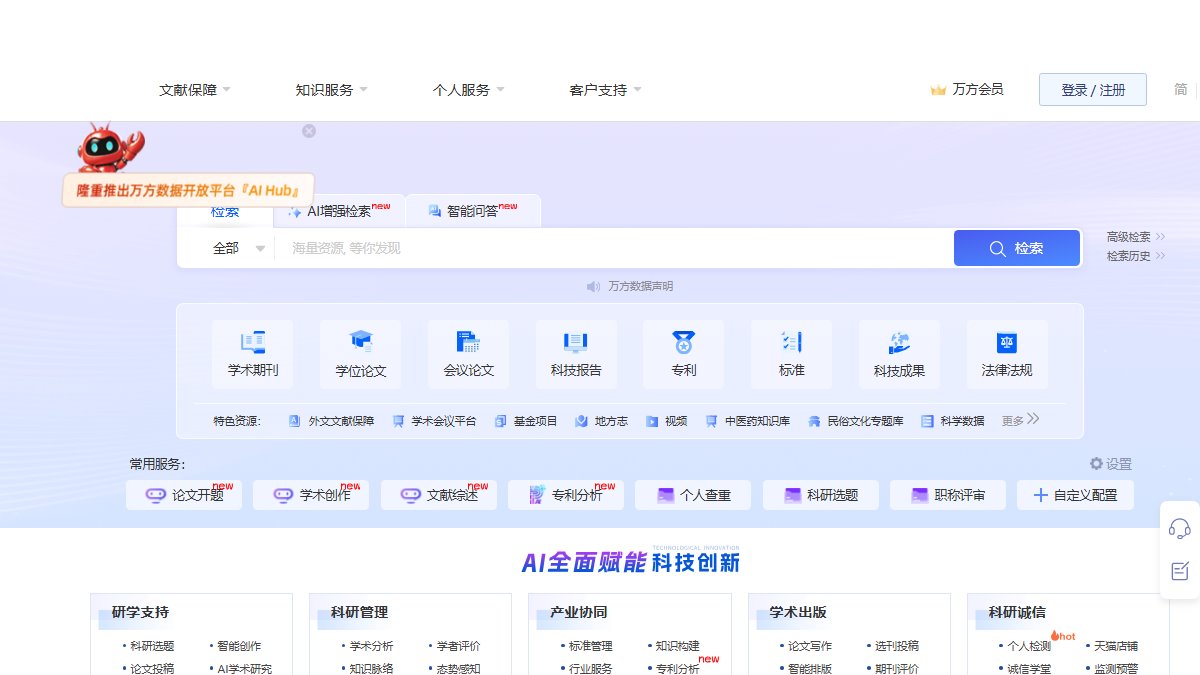Open the 学术创作 service

[311, 495]
